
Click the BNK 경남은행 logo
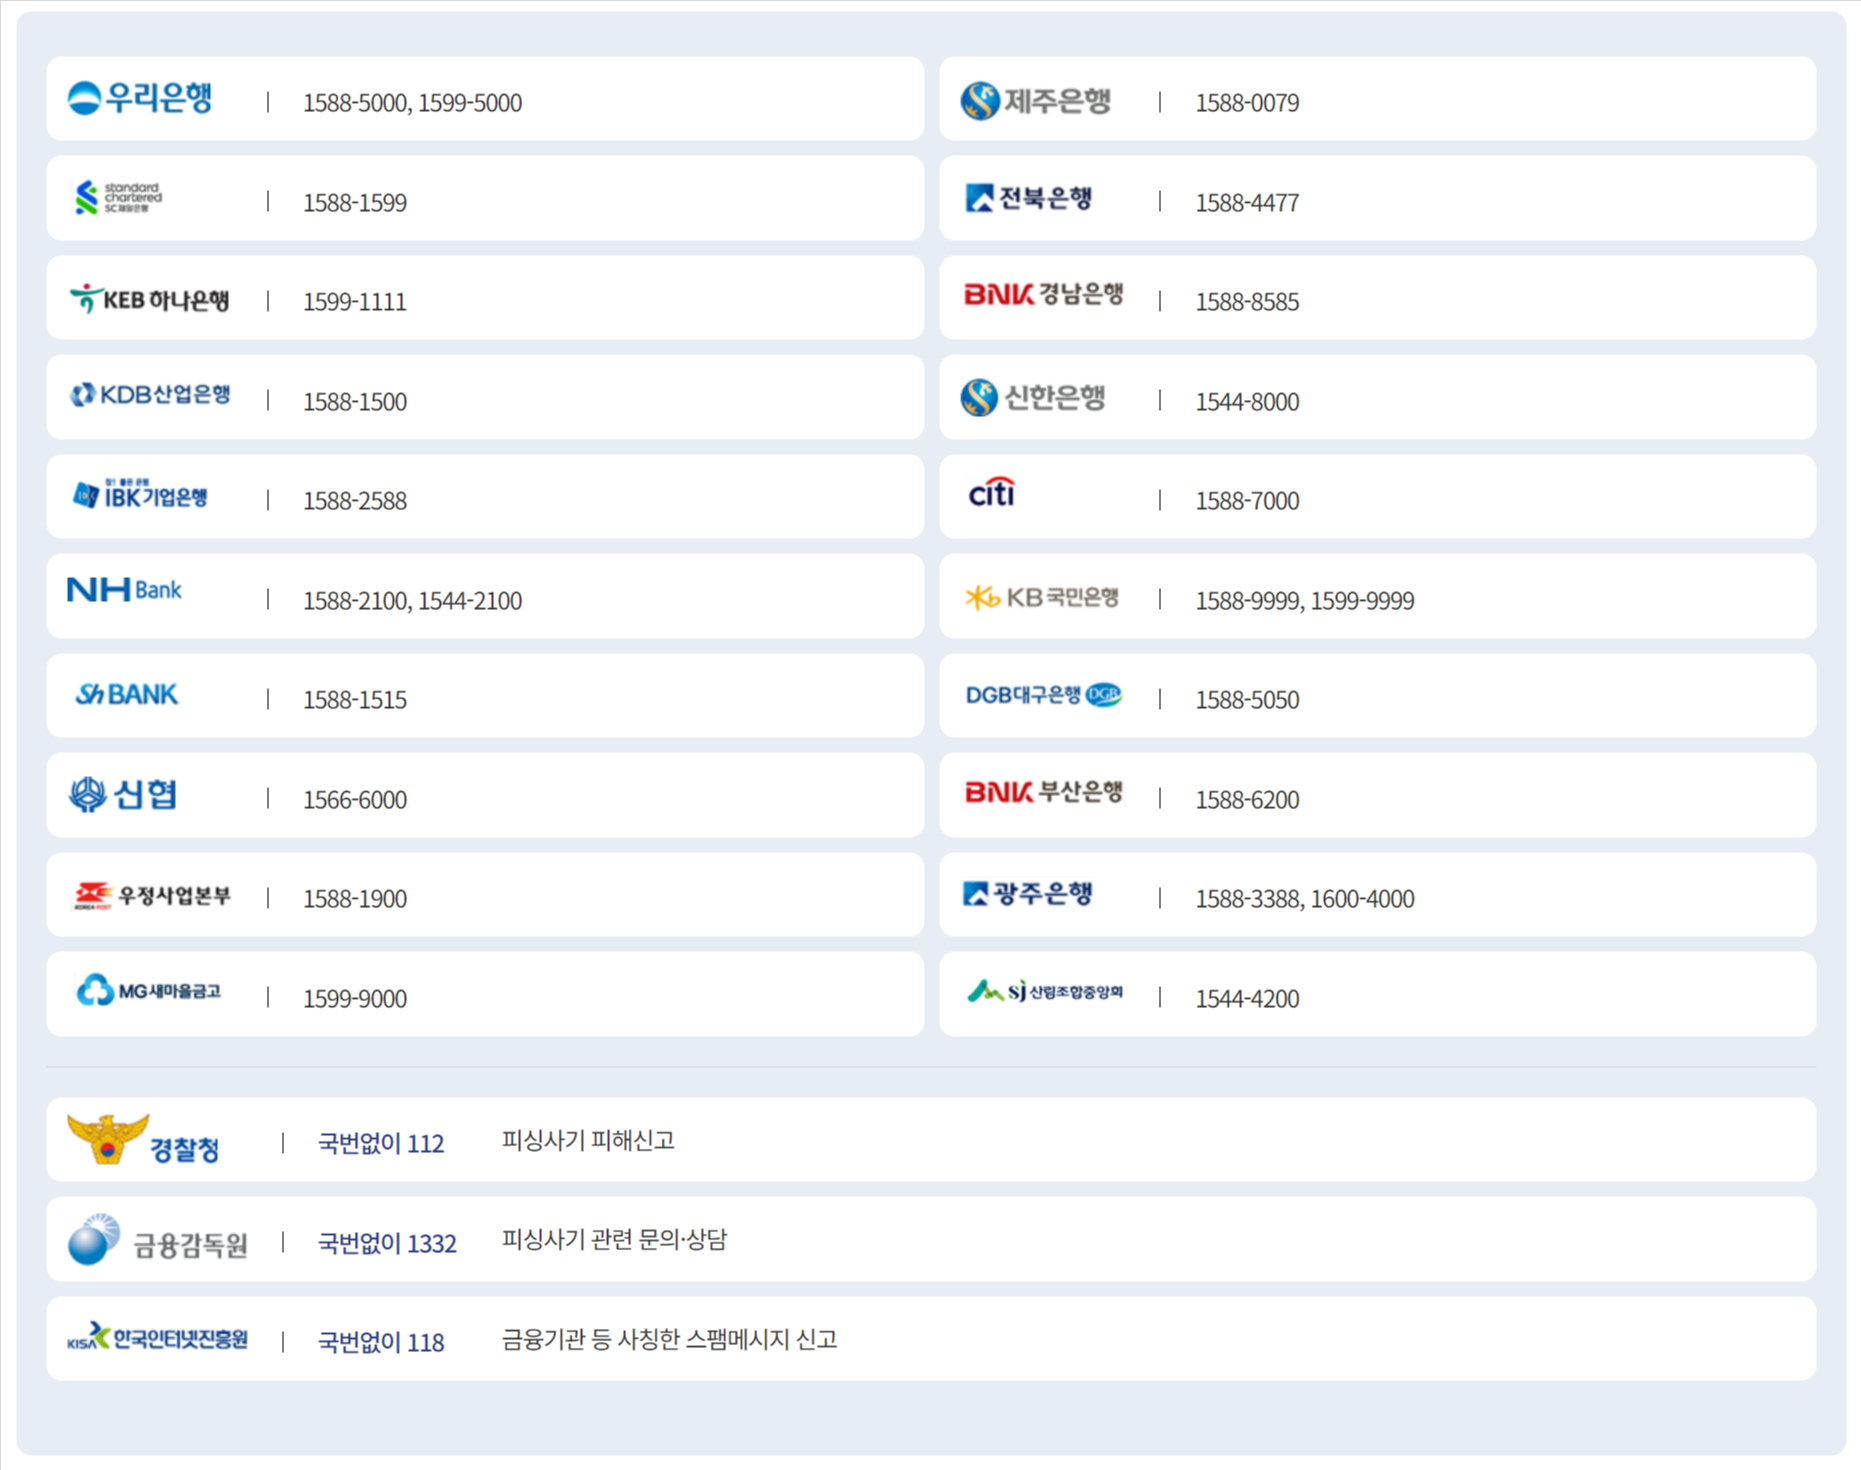tap(1043, 294)
